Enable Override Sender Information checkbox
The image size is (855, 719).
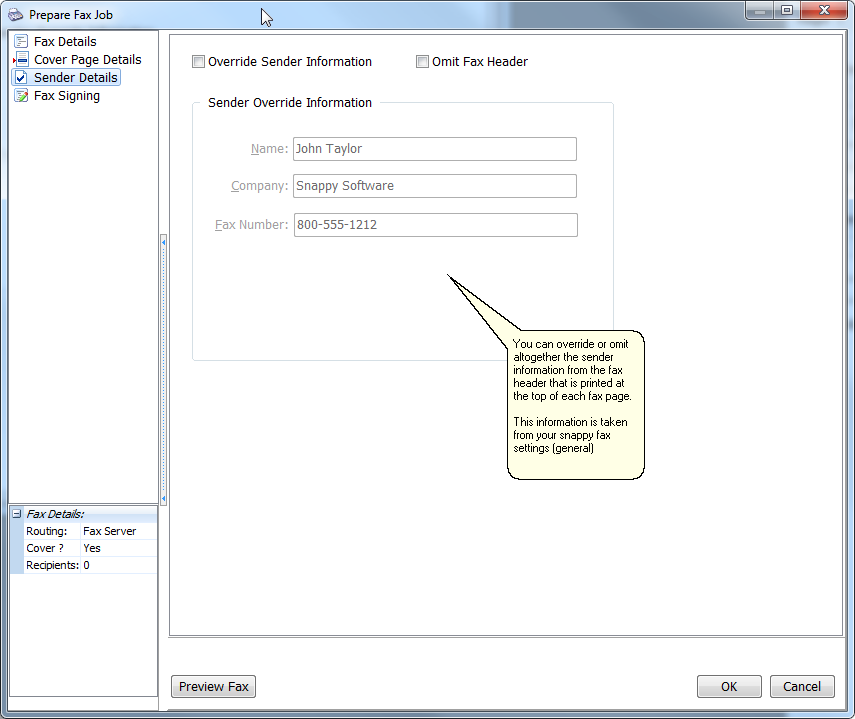[198, 62]
